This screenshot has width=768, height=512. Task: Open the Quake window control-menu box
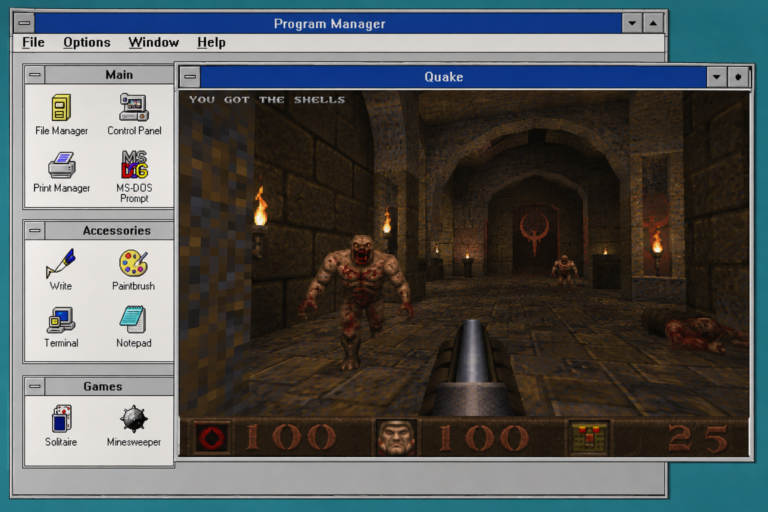190,76
